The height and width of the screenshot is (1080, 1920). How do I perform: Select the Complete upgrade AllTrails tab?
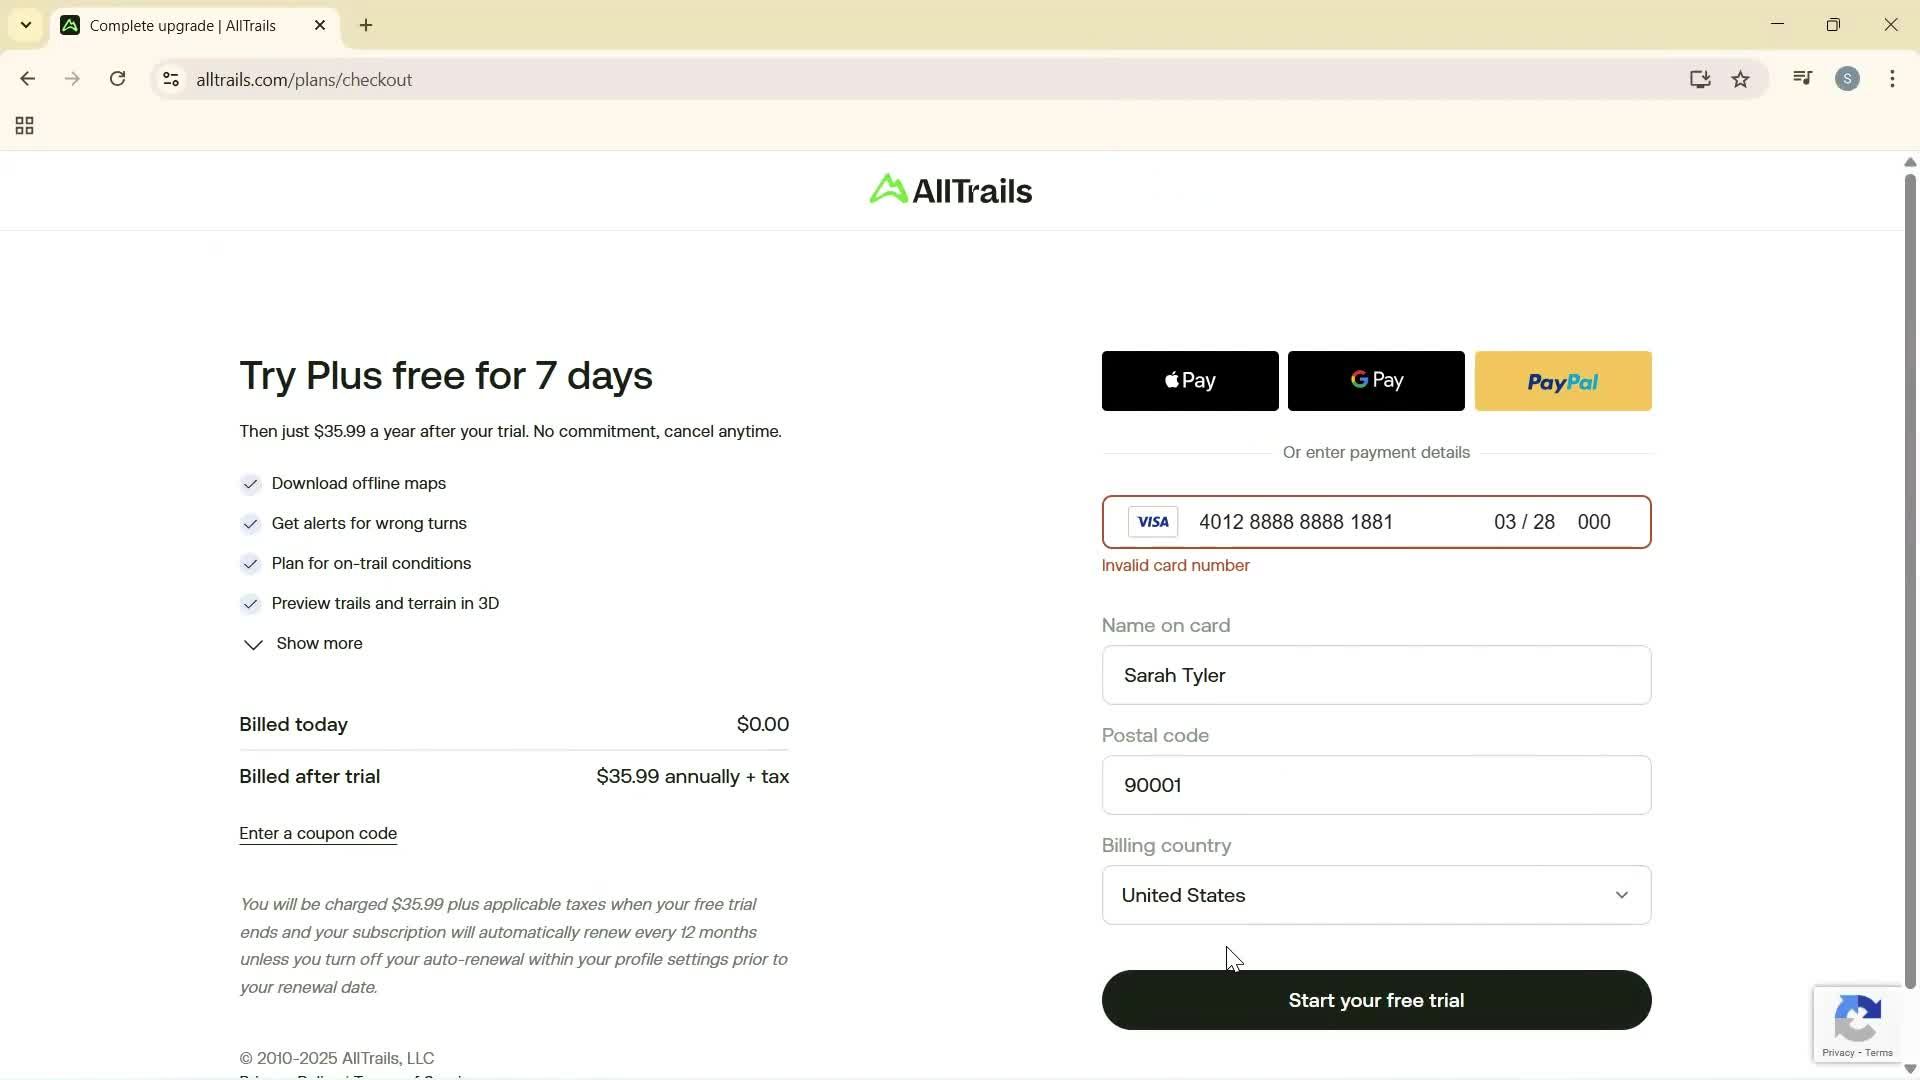180,25
